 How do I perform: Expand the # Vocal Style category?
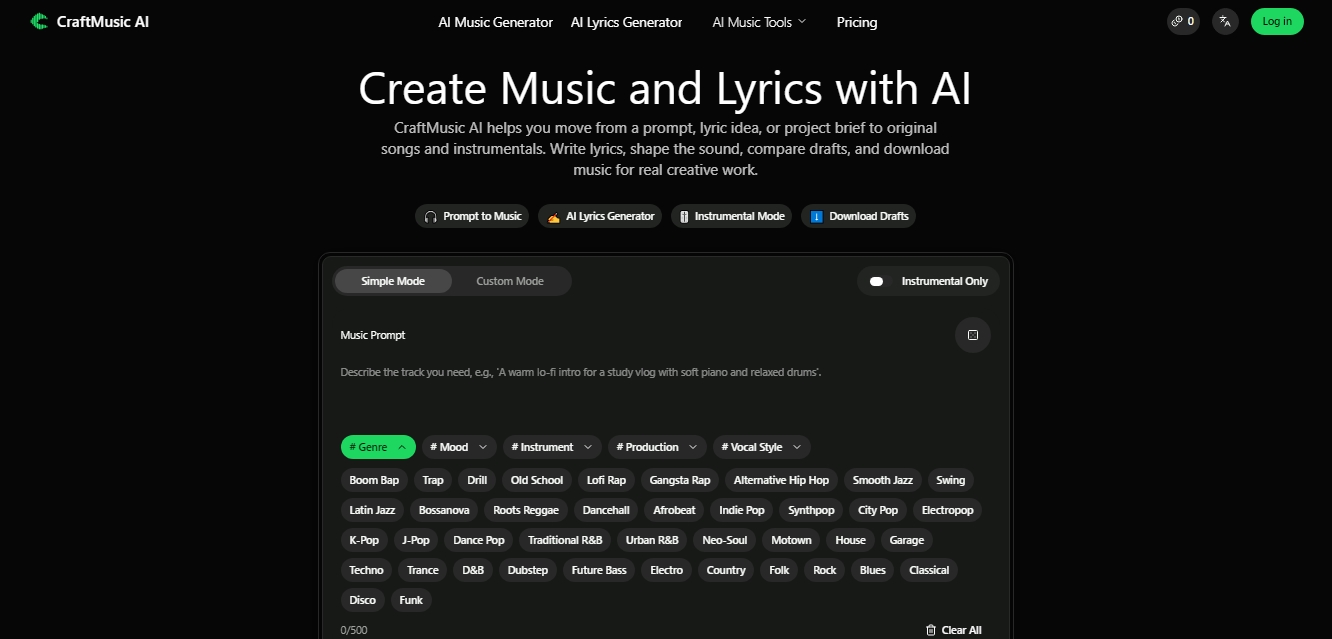[762, 447]
